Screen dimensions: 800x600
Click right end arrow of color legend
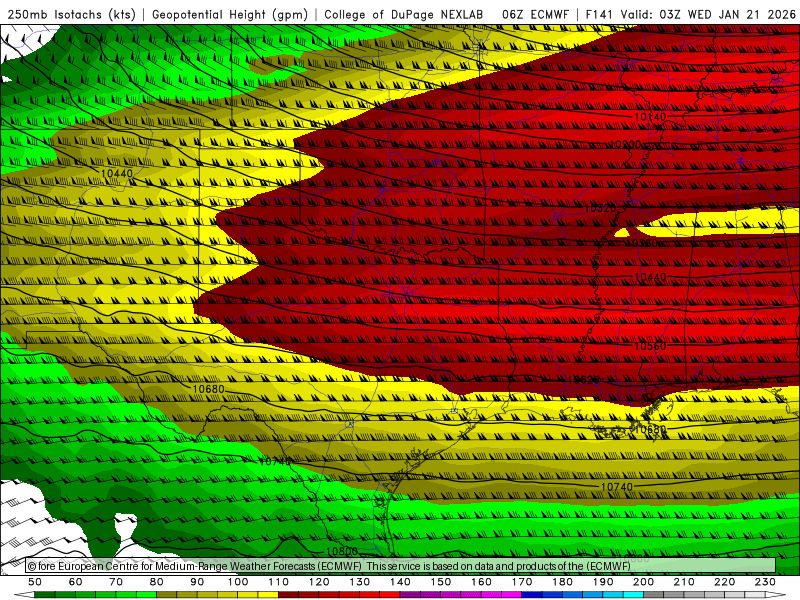click(x=776, y=595)
